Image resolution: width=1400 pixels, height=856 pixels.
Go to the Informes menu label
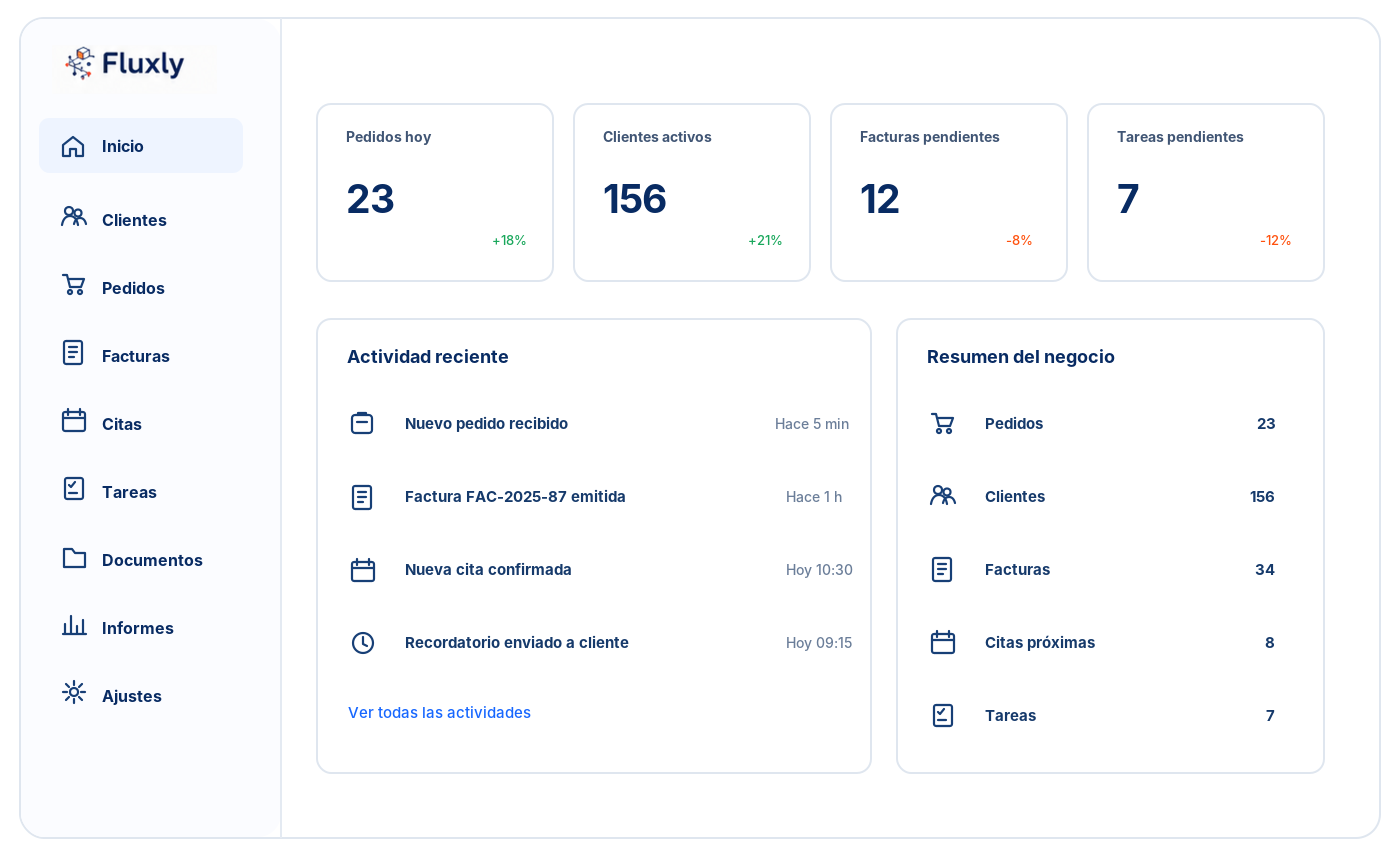click(138, 628)
